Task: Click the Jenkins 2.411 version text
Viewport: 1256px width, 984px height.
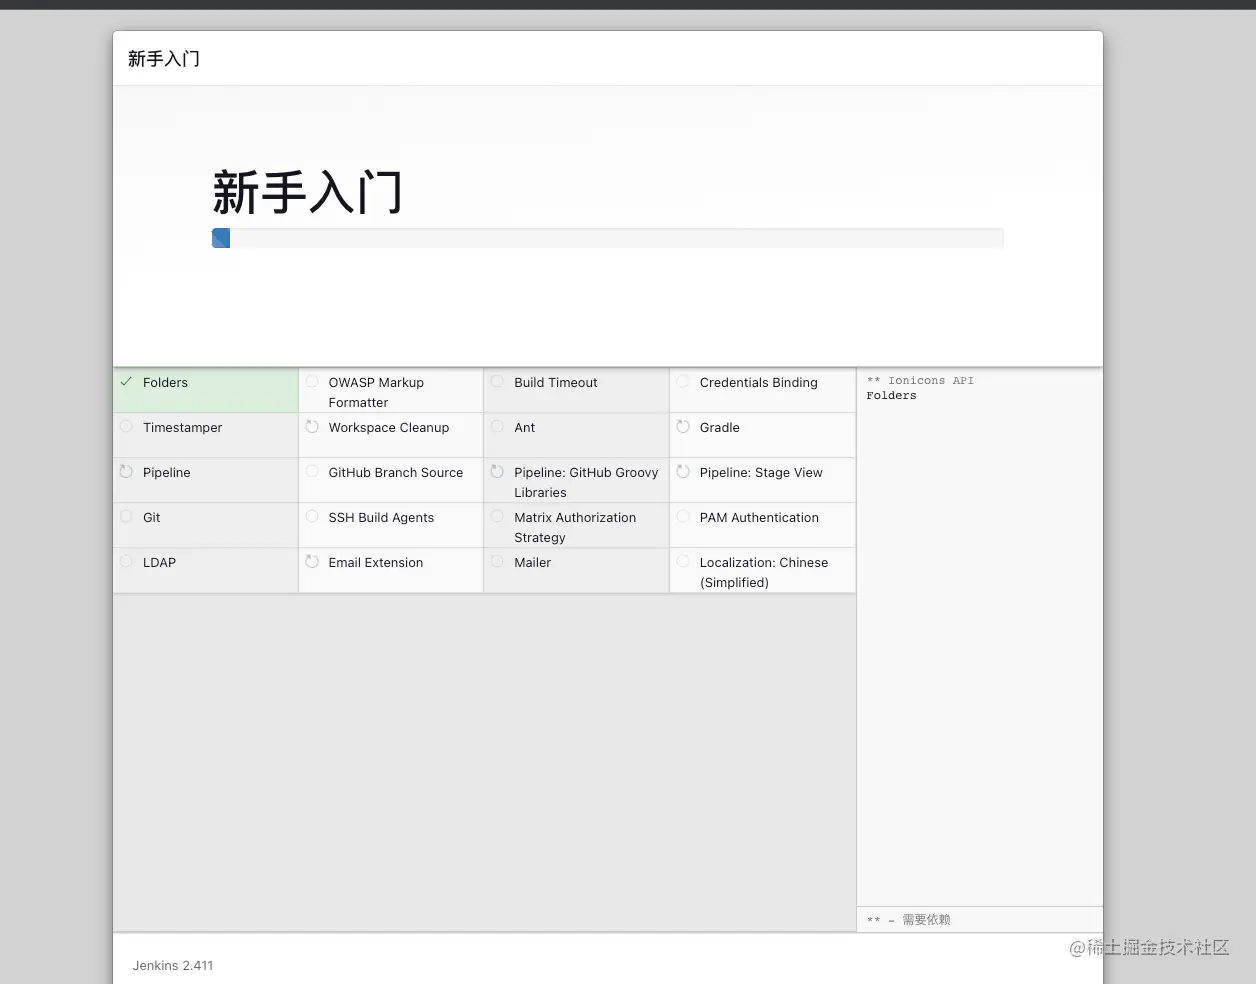Action: (x=173, y=965)
